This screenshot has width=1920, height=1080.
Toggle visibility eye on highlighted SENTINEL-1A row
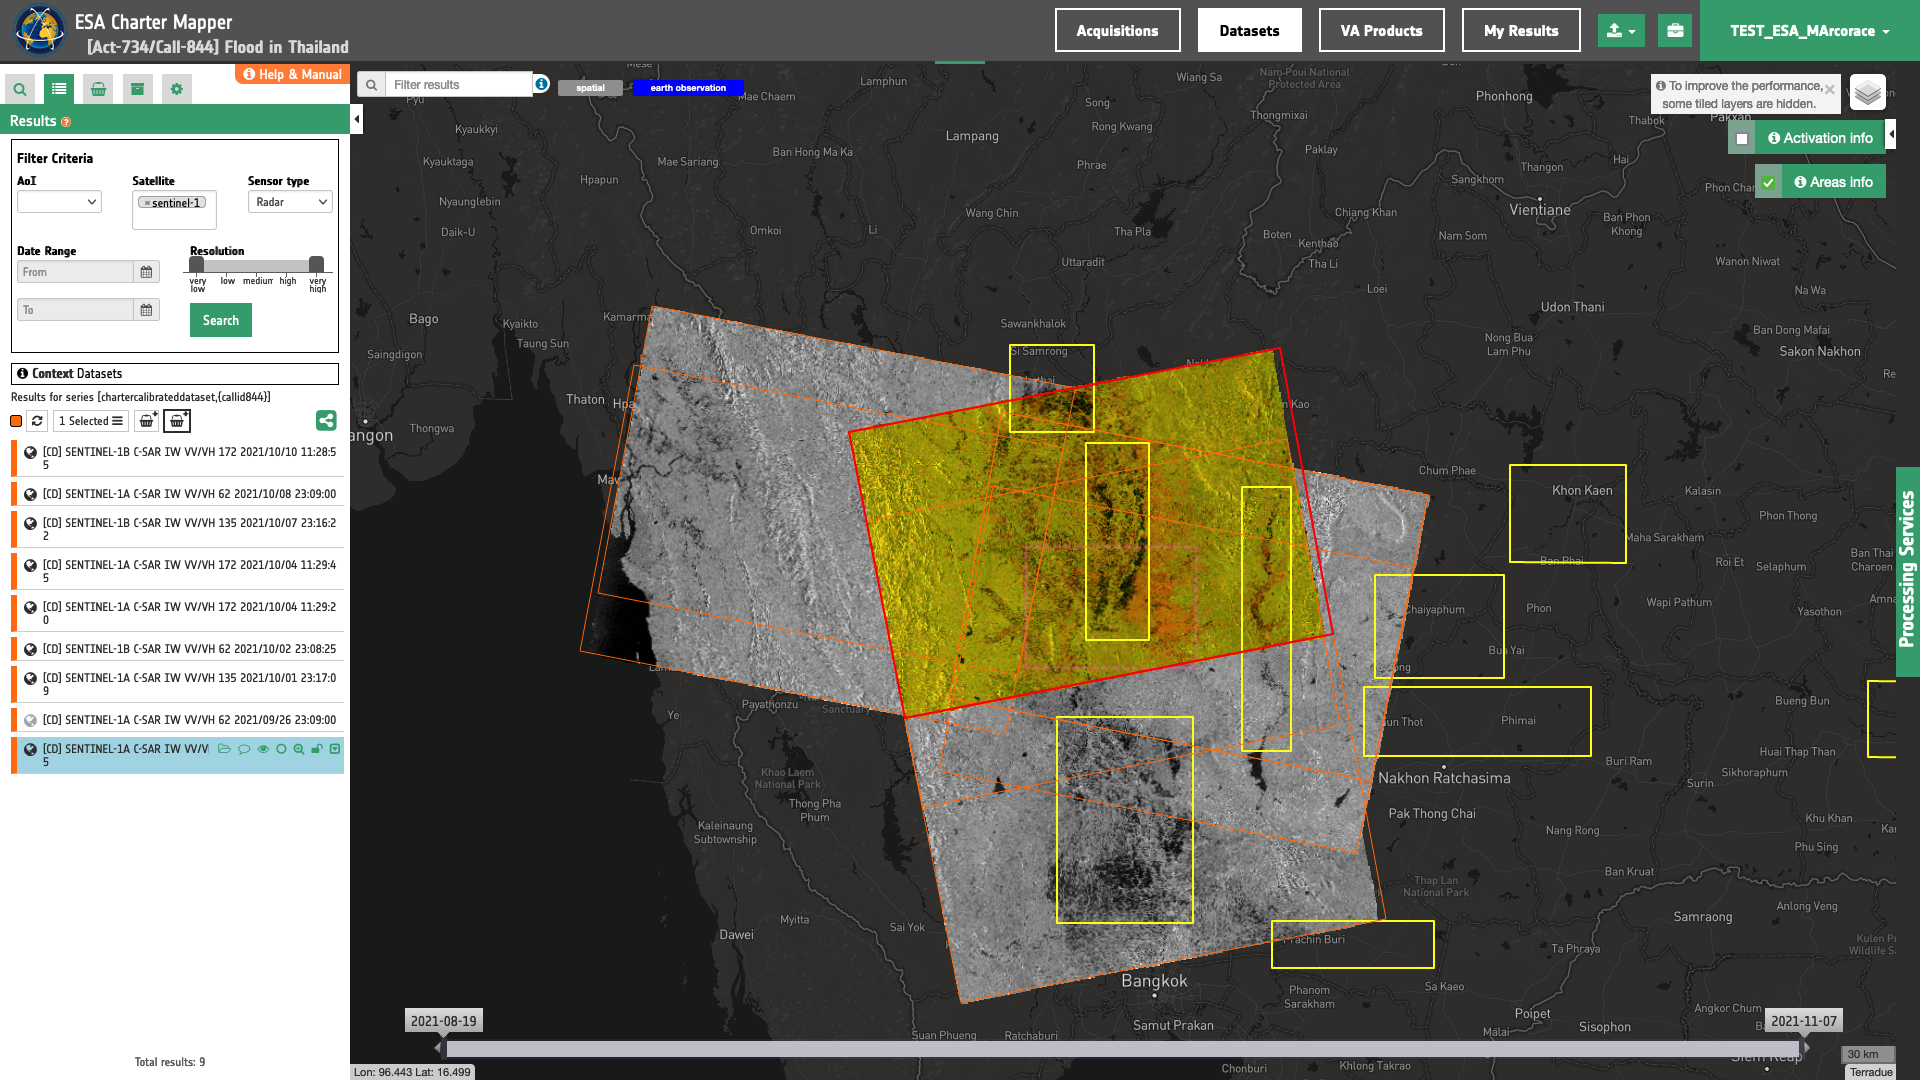[263, 749]
